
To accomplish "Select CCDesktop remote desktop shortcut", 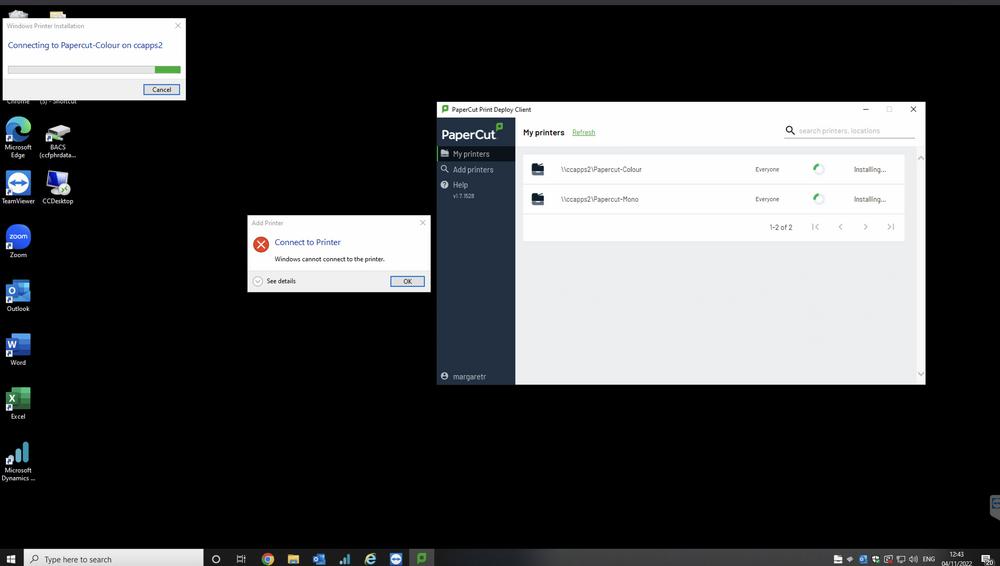I will (x=58, y=187).
